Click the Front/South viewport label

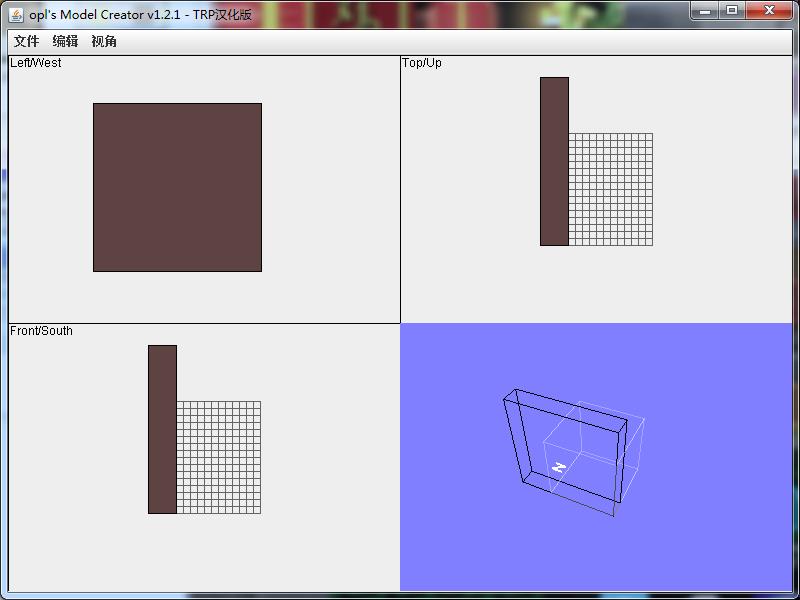coord(41,331)
